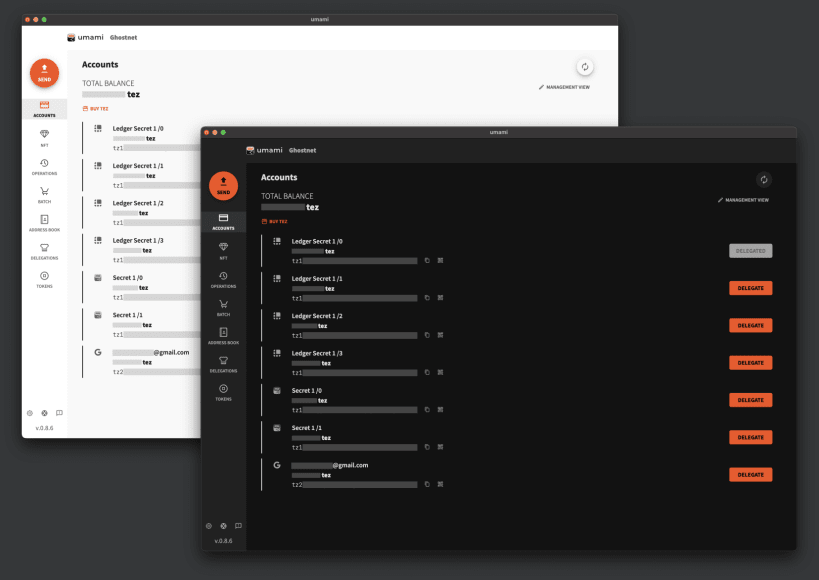The width and height of the screenshot is (819, 580).
Task: Click the Send button in light window
Action: pyautogui.click(x=44, y=73)
